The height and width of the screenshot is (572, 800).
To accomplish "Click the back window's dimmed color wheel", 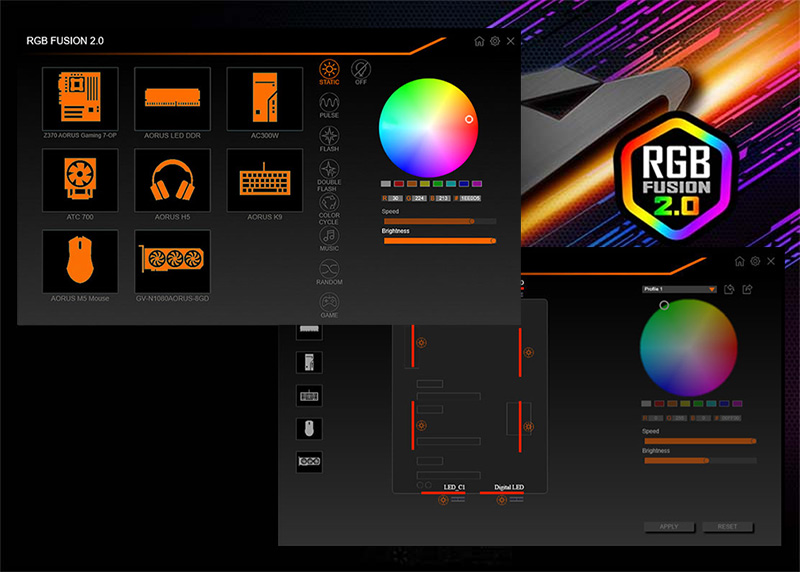I will [x=689, y=347].
